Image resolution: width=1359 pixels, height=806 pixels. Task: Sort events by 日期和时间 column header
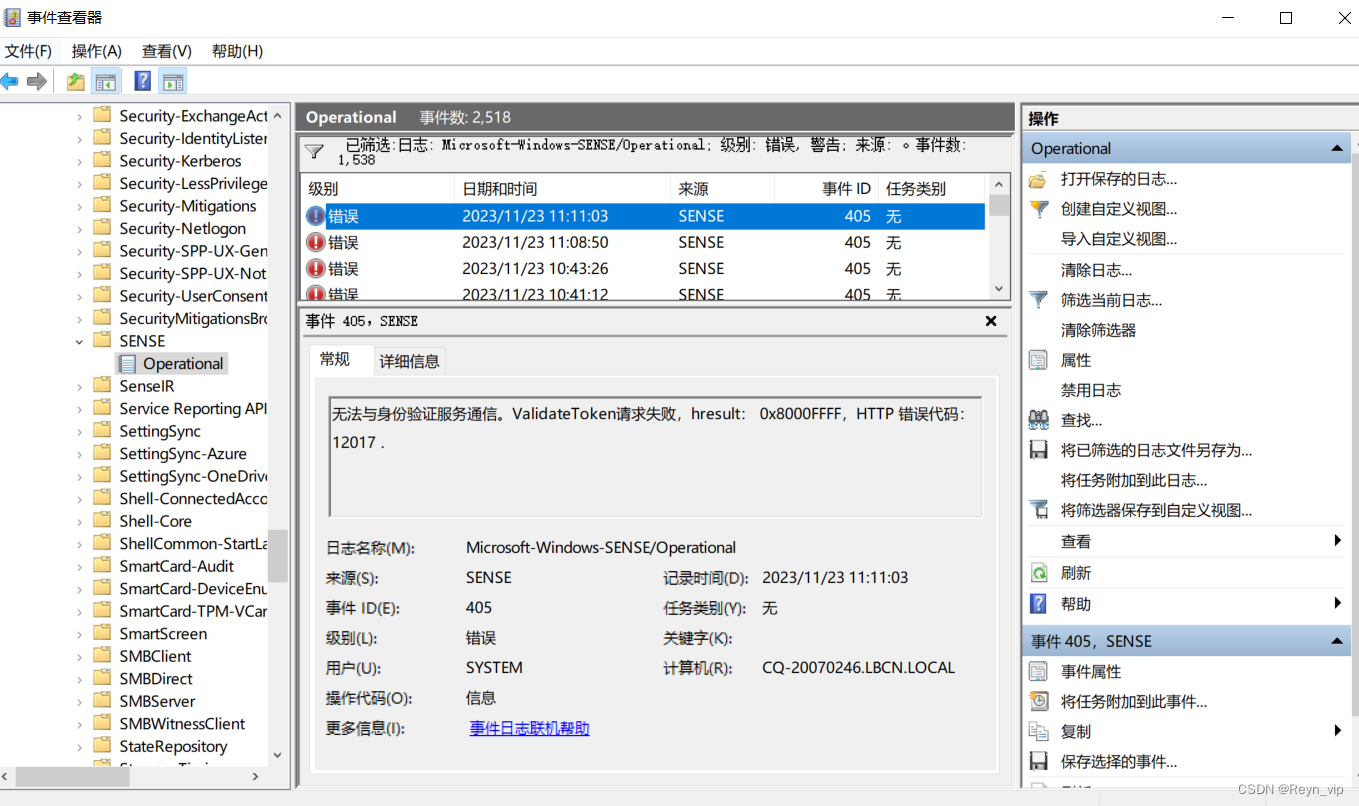562,188
